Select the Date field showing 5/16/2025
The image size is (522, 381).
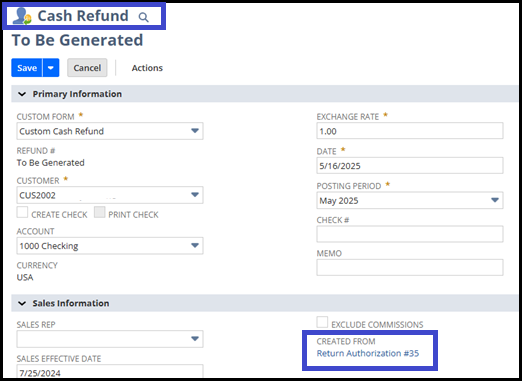tap(410, 166)
